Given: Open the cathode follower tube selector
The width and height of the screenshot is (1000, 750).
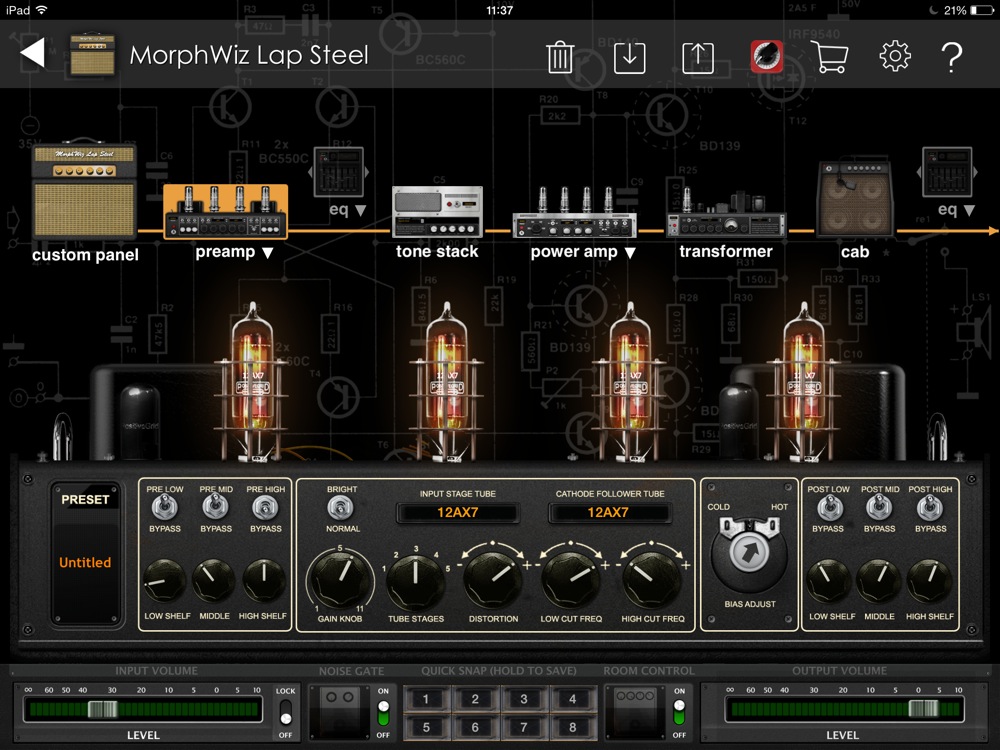Looking at the screenshot, I should pos(608,512).
